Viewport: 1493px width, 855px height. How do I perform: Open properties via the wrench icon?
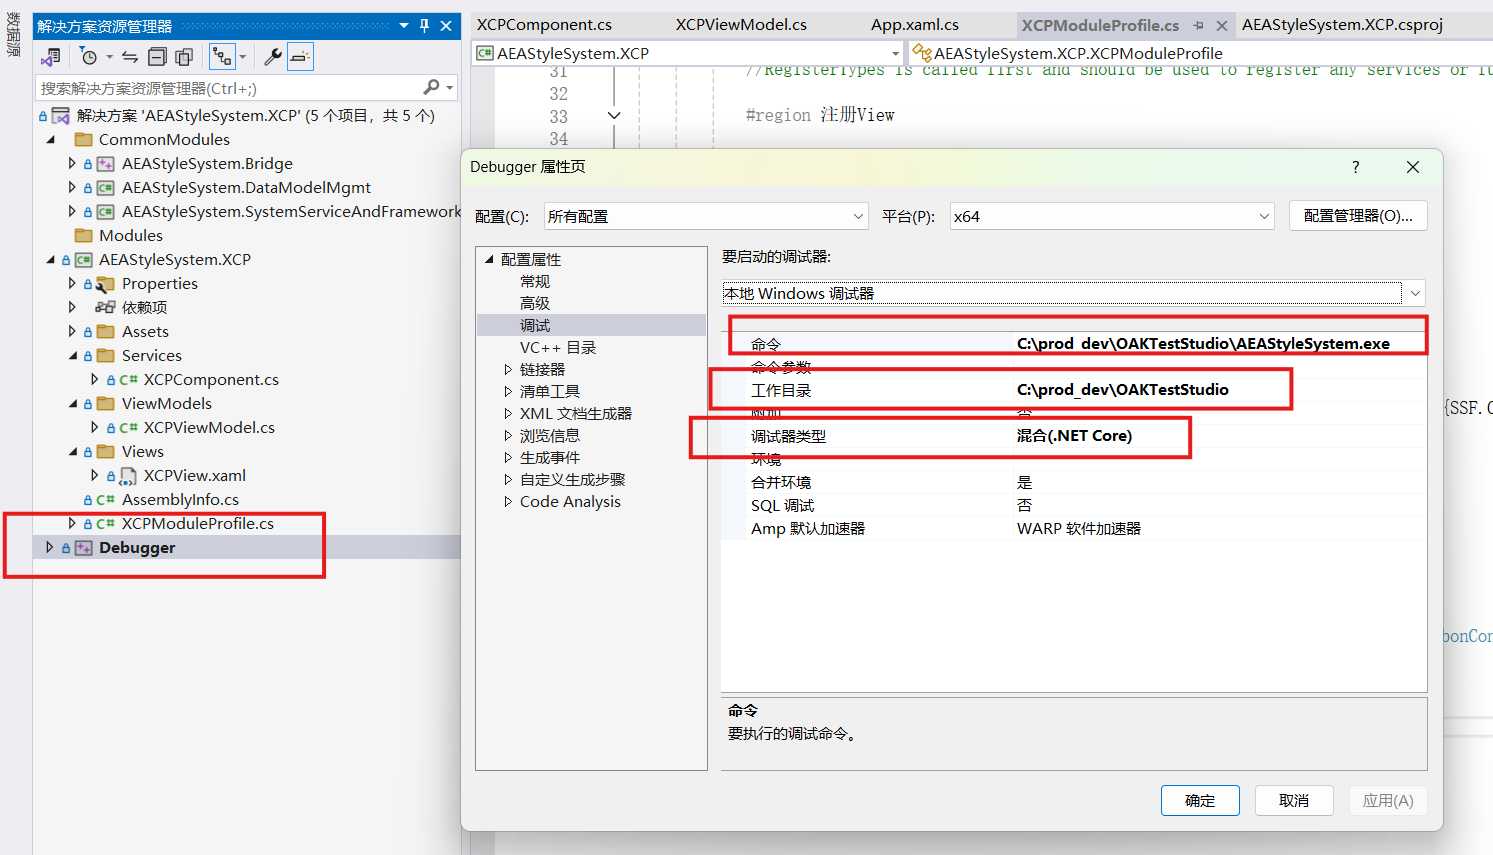tap(272, 57)
